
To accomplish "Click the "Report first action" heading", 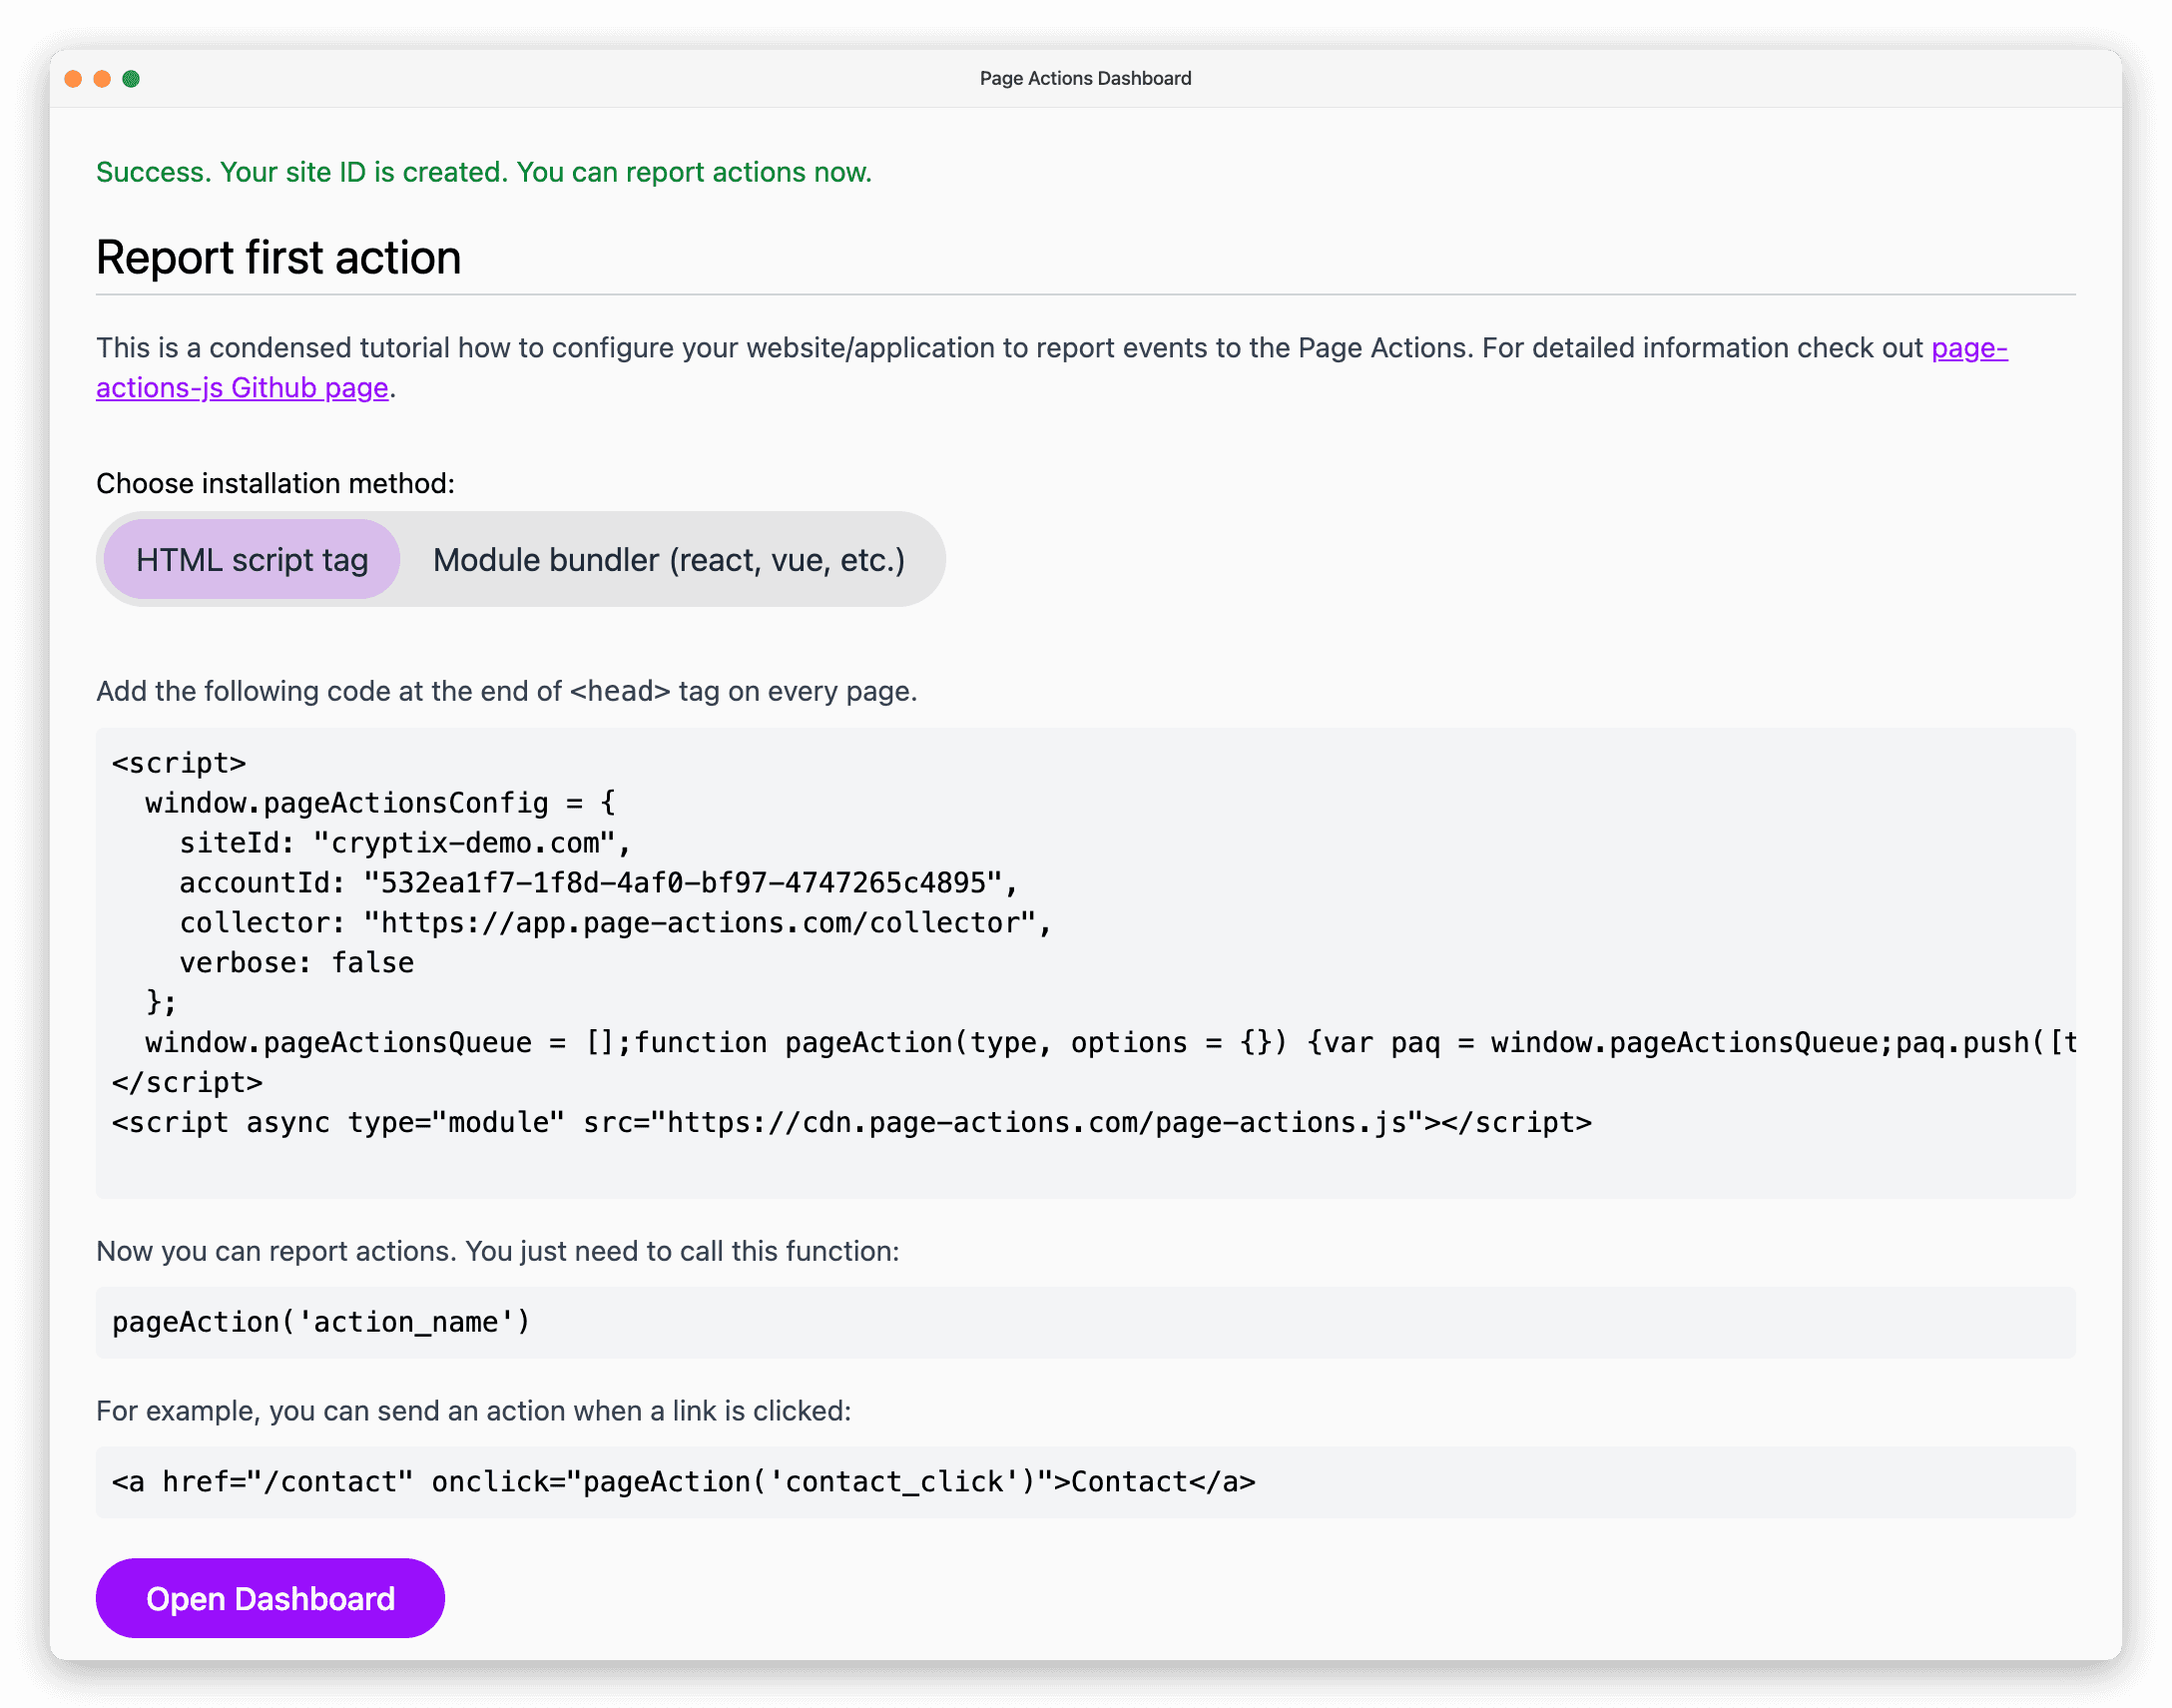I will pos(278,258).
